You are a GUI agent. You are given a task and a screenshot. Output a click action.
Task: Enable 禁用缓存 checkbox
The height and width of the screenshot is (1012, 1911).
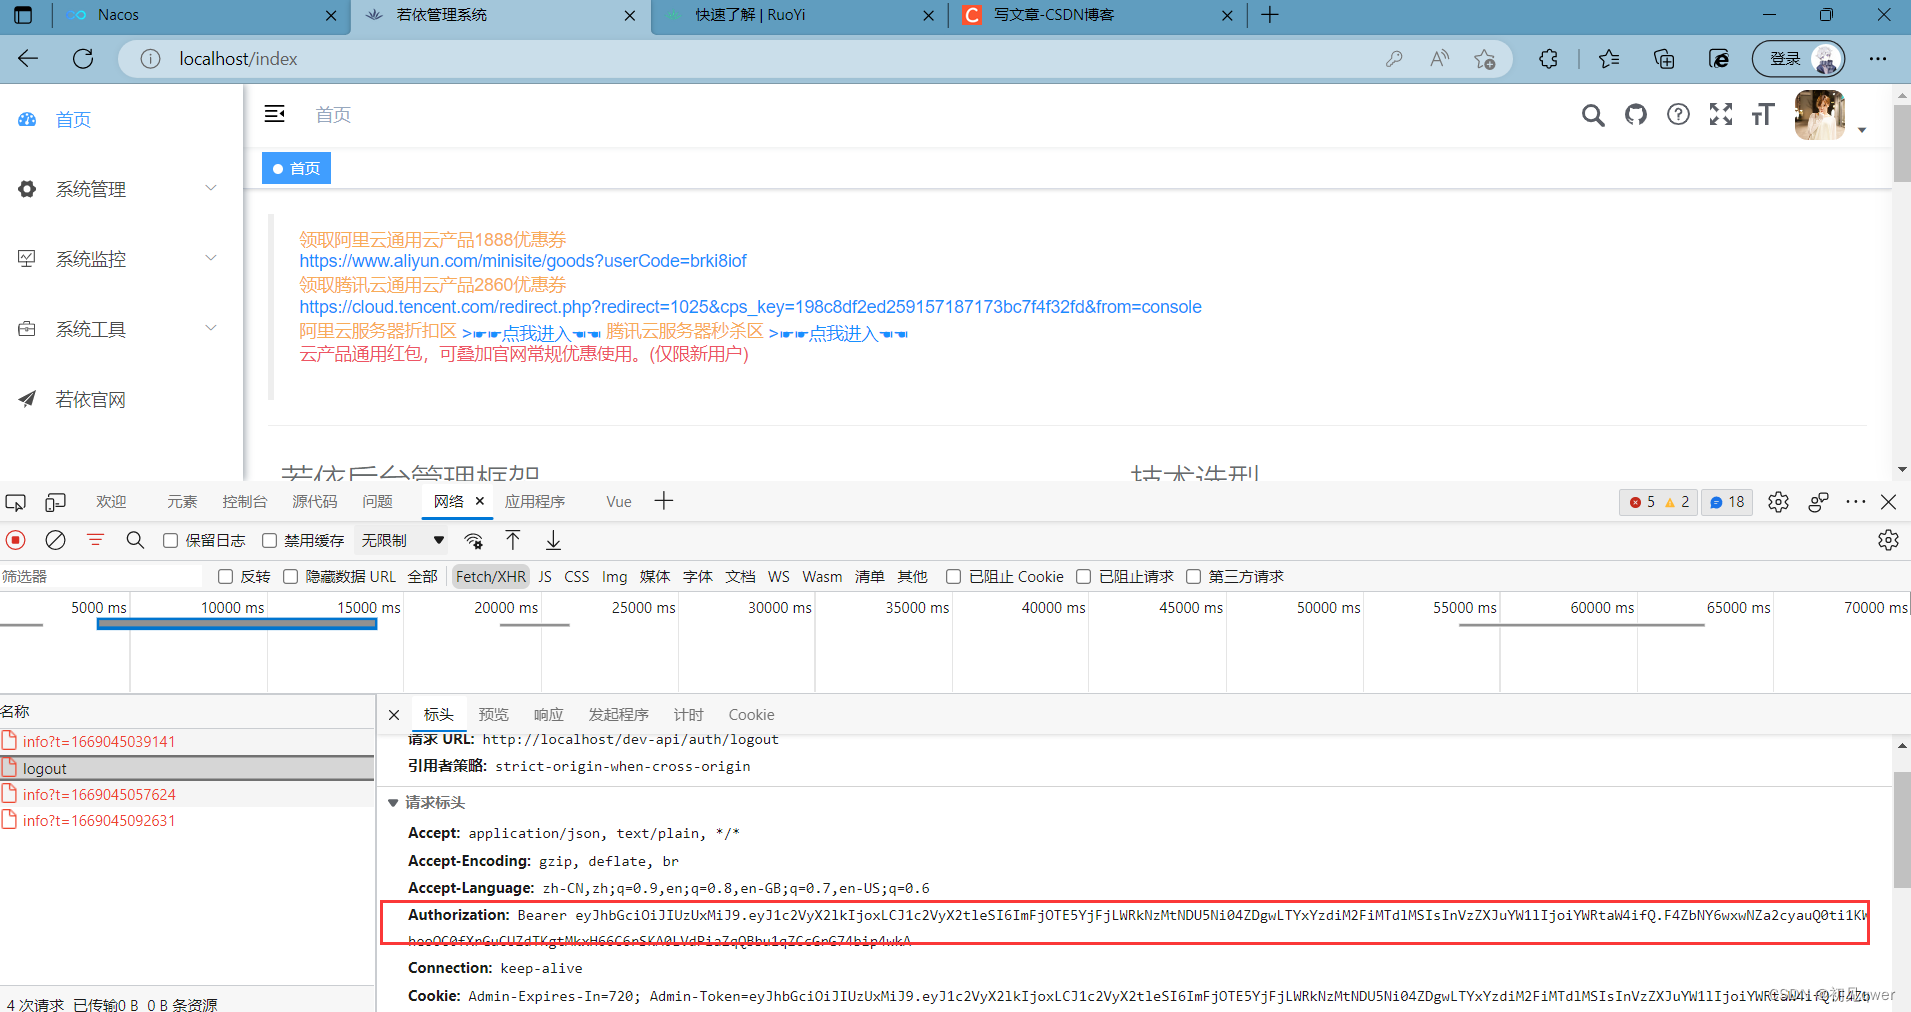tap(269, 541)
